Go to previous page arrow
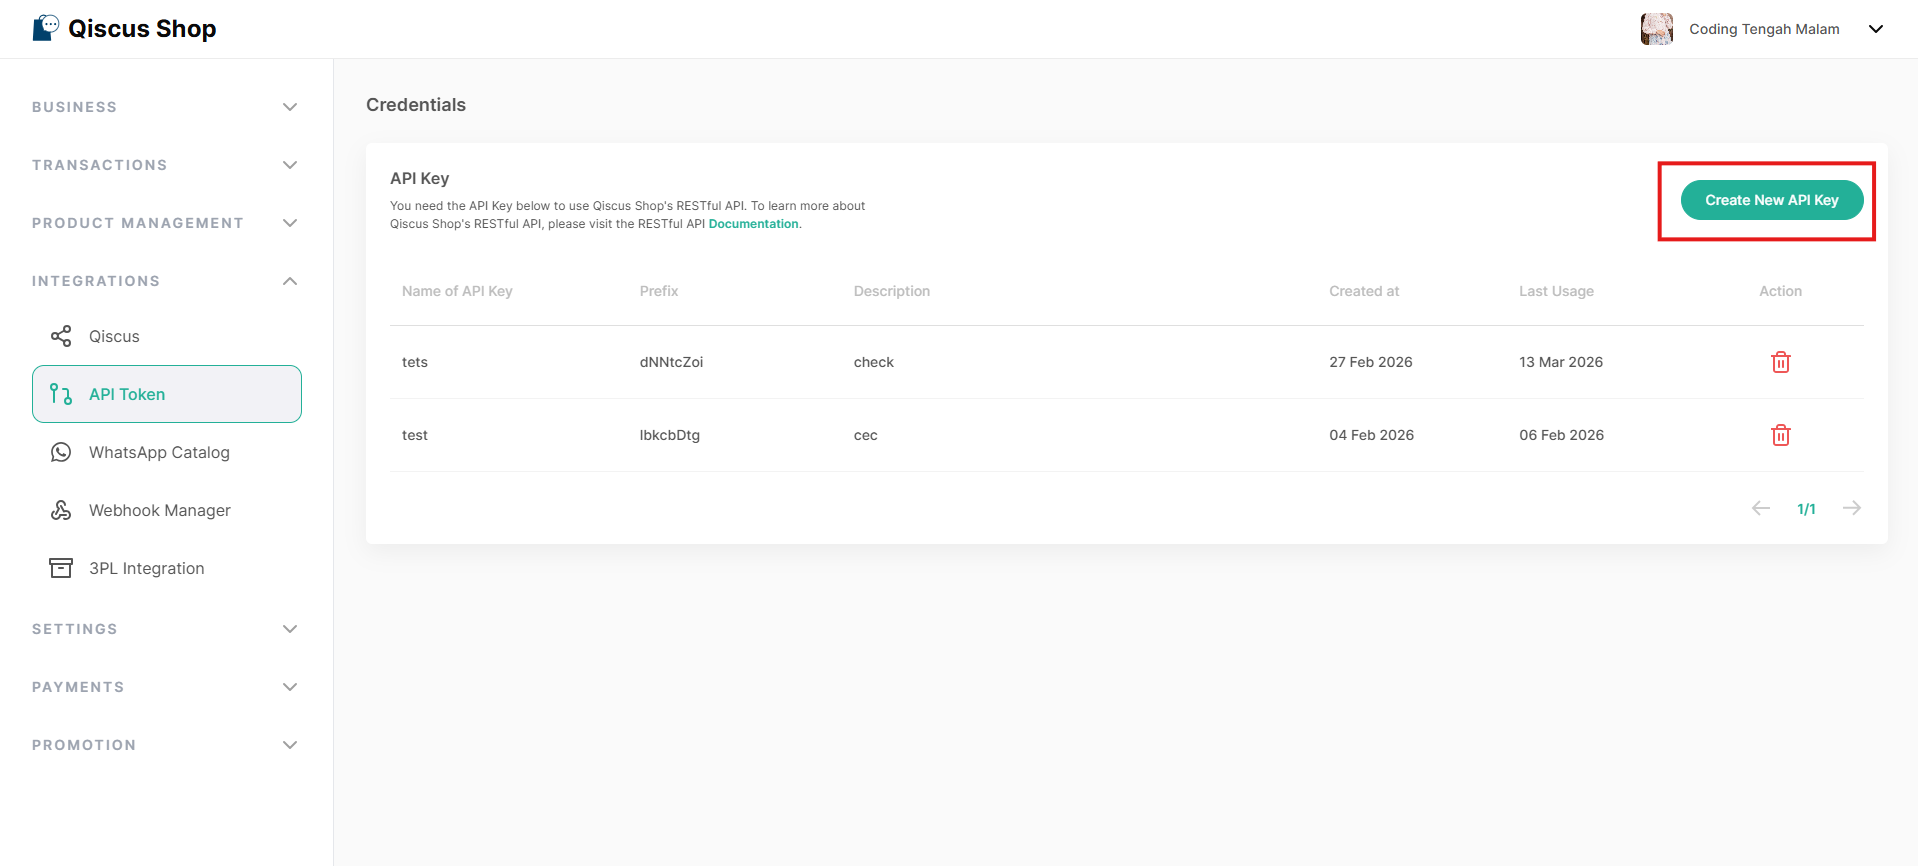1918x866 pixels. point(1761,508)
